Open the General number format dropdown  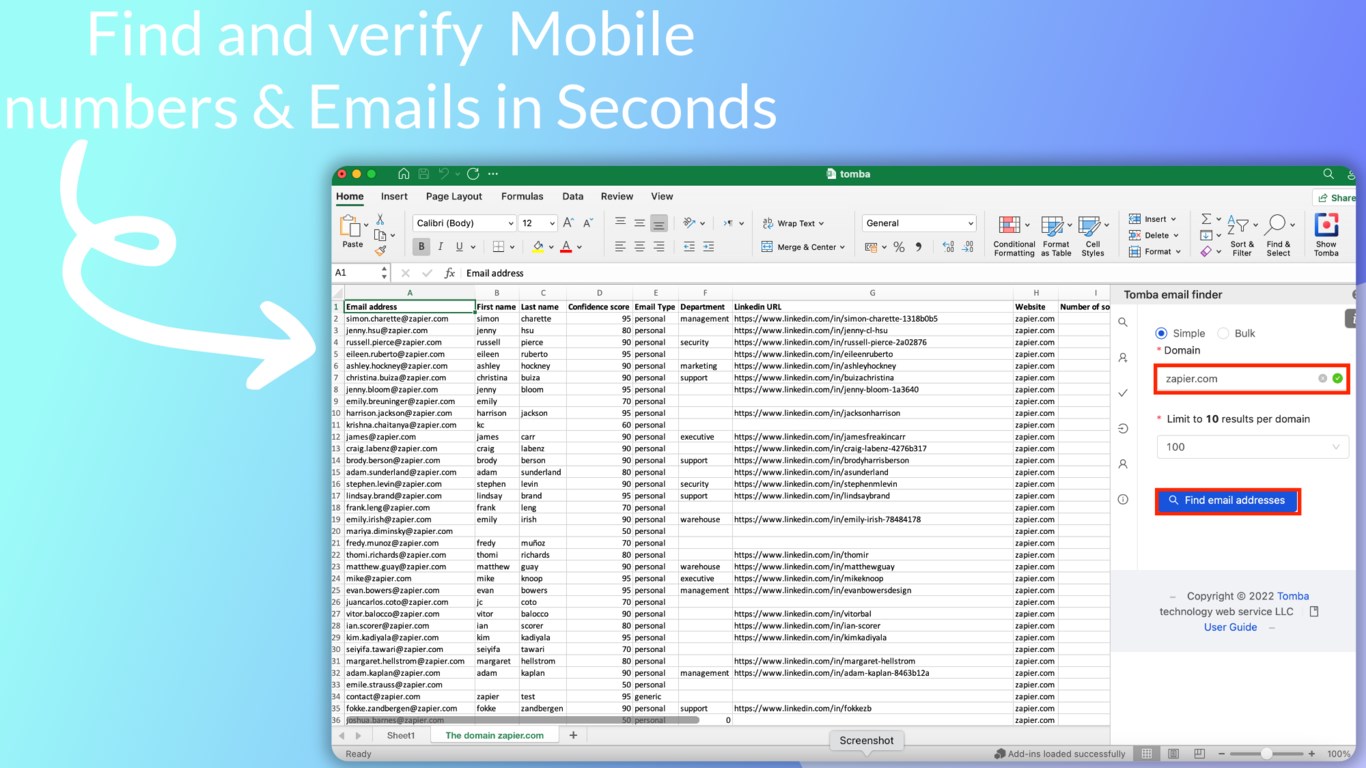[919, 223]
